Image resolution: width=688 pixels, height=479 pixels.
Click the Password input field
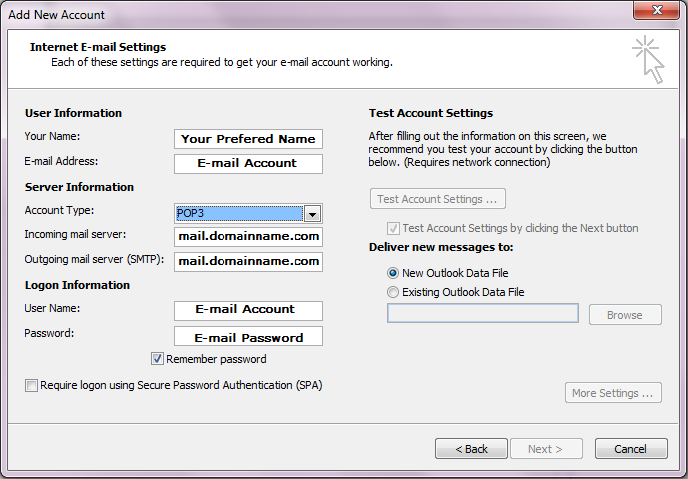point(248,337)
